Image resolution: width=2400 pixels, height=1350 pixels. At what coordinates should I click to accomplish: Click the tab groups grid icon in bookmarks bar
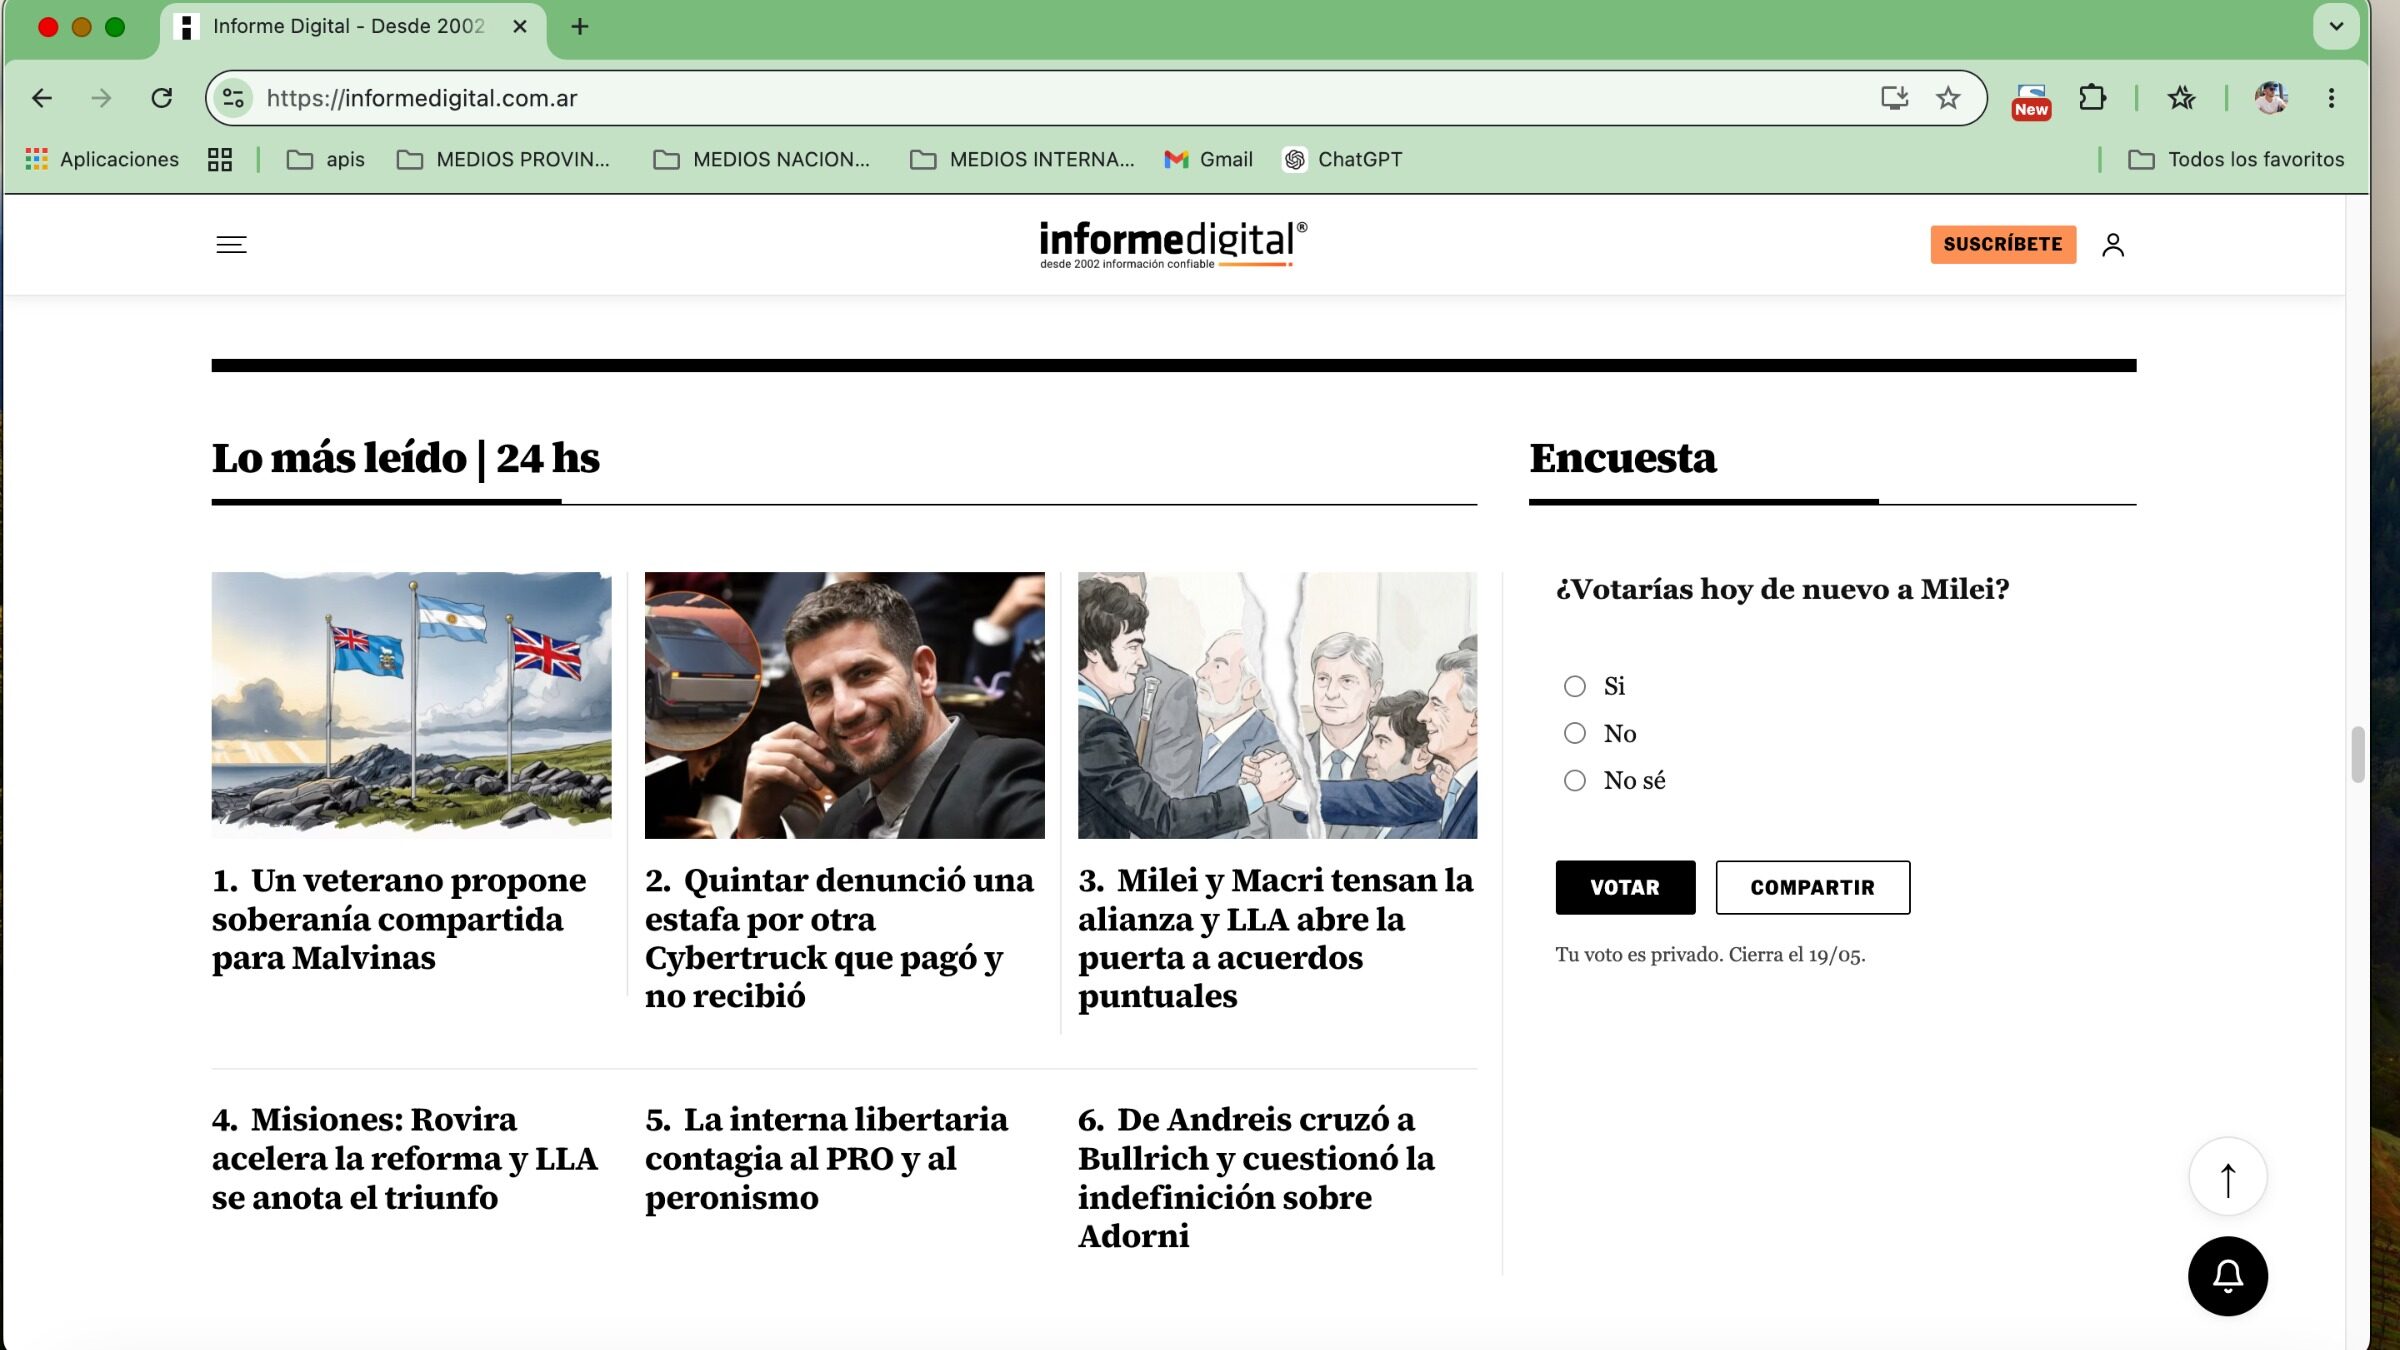coord(220,159)
